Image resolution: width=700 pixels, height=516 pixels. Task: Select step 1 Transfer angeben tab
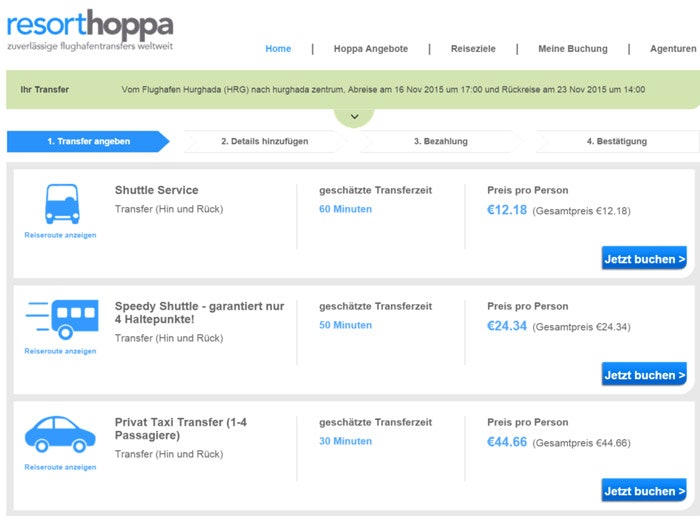[x=88, y=141]
